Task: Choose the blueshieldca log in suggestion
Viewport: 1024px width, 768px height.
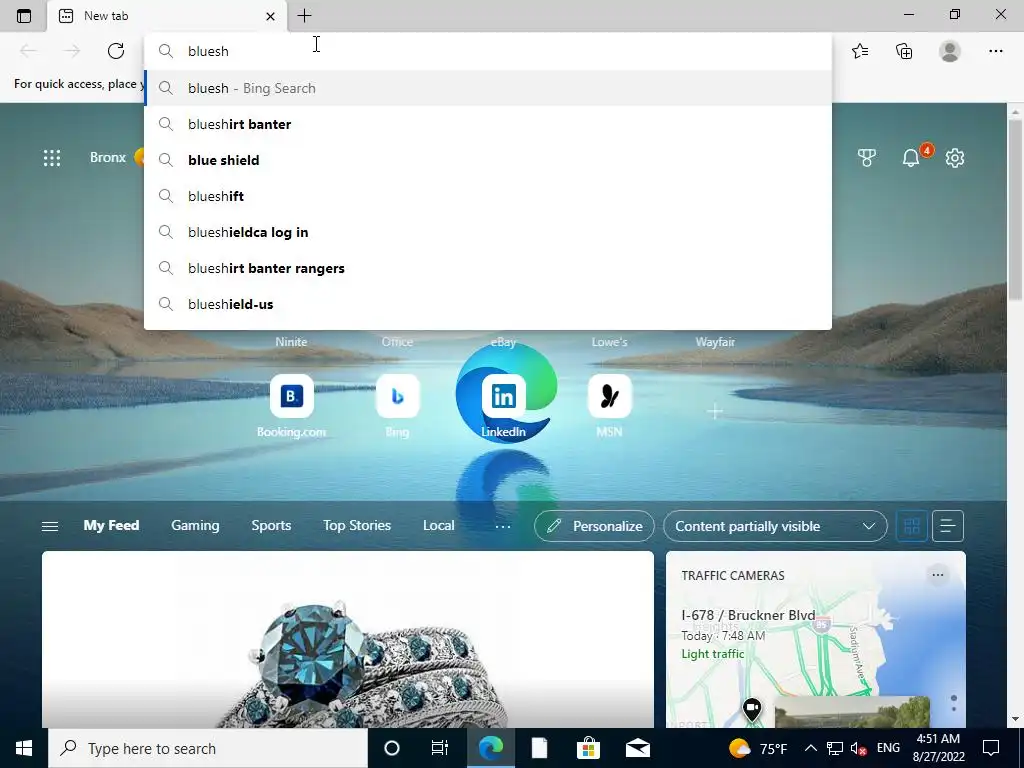Action: (488, 232)
